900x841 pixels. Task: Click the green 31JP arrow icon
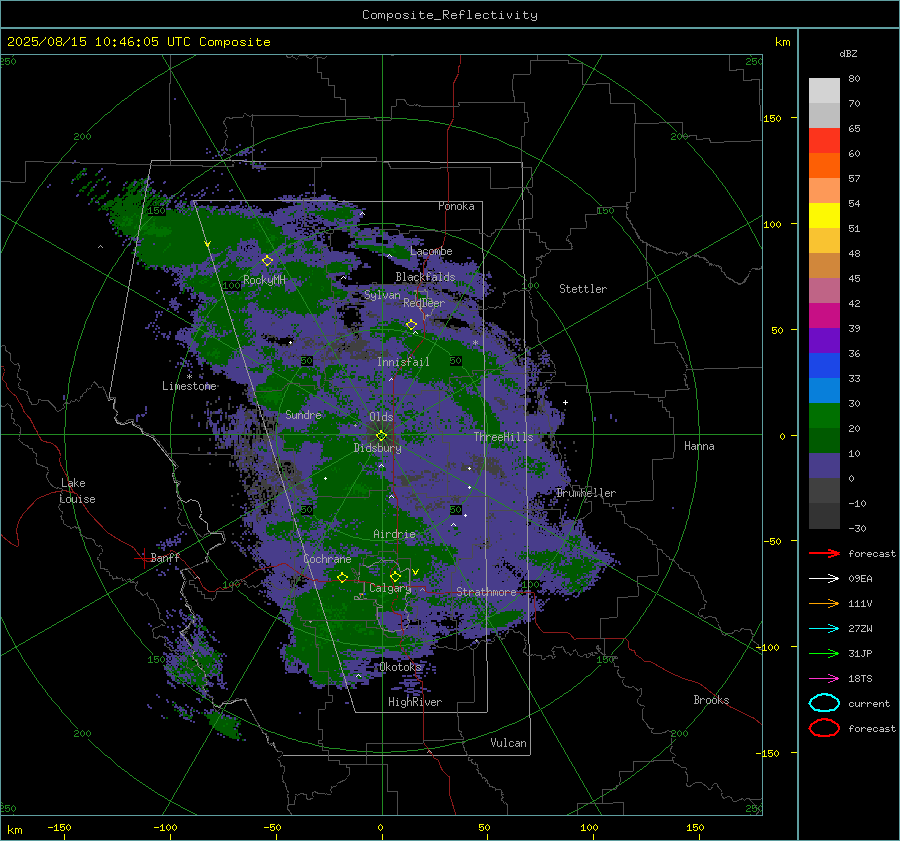coord(824,653)
